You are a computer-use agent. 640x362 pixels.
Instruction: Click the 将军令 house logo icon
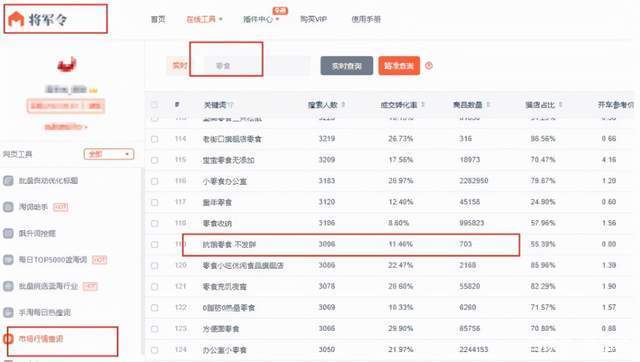click(x=16, y=19)
